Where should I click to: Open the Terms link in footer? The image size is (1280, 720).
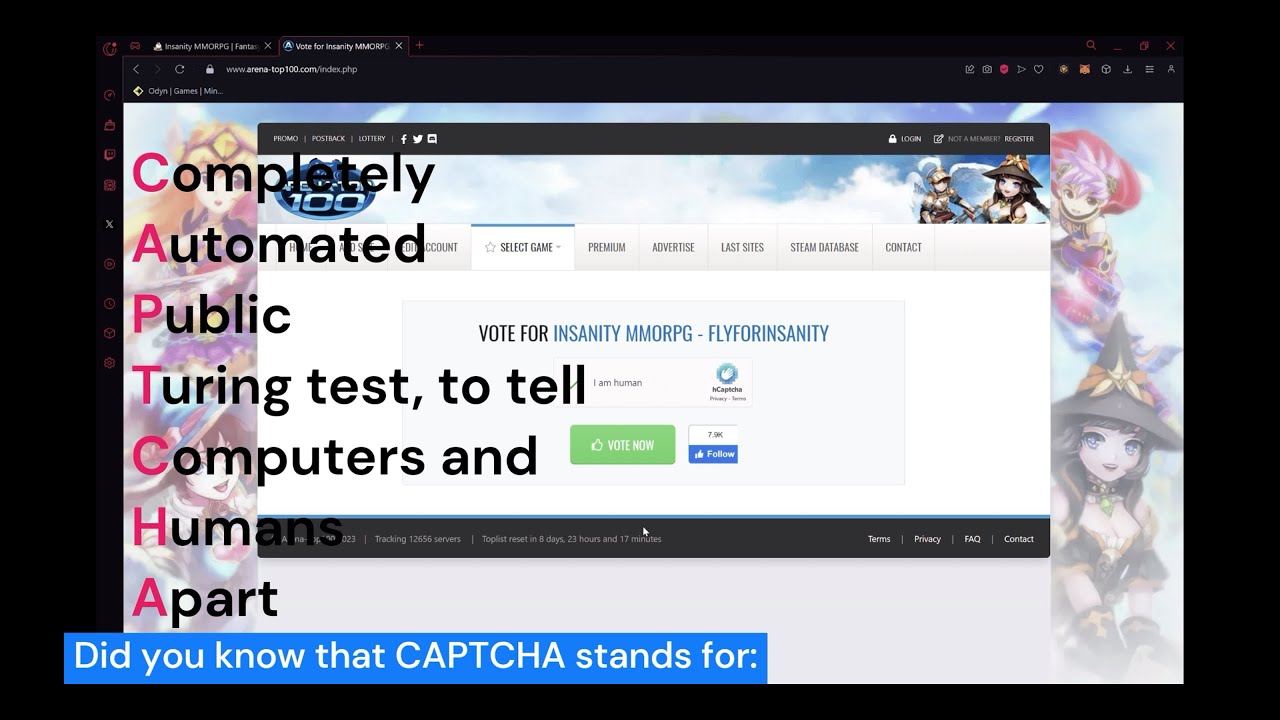tap(879, 539)
